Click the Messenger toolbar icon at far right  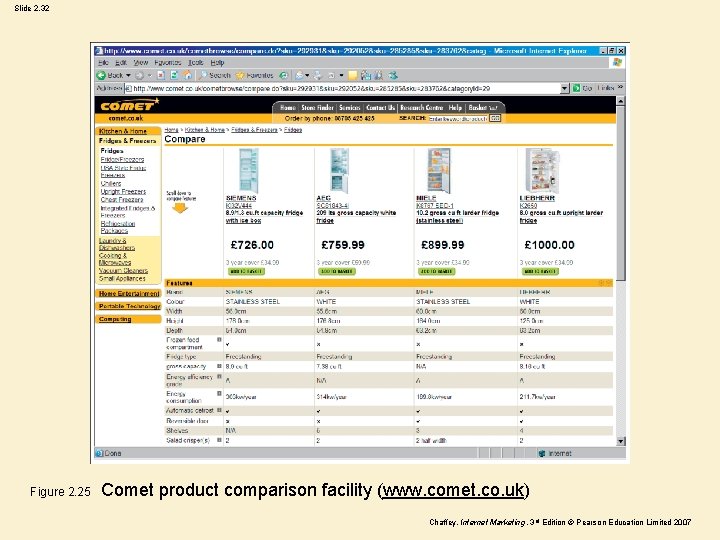pyautogui.click(x=393, y=75)
